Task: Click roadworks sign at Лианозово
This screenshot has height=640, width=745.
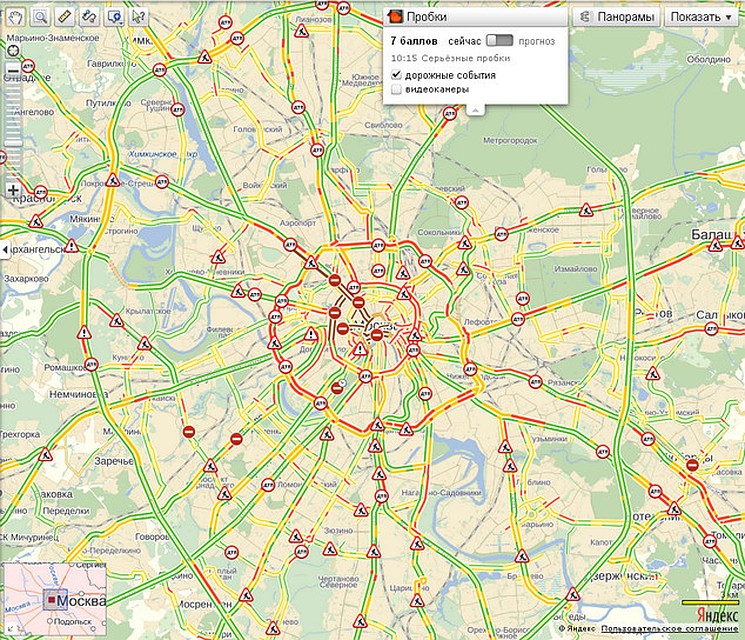Action: click(301, 31)
